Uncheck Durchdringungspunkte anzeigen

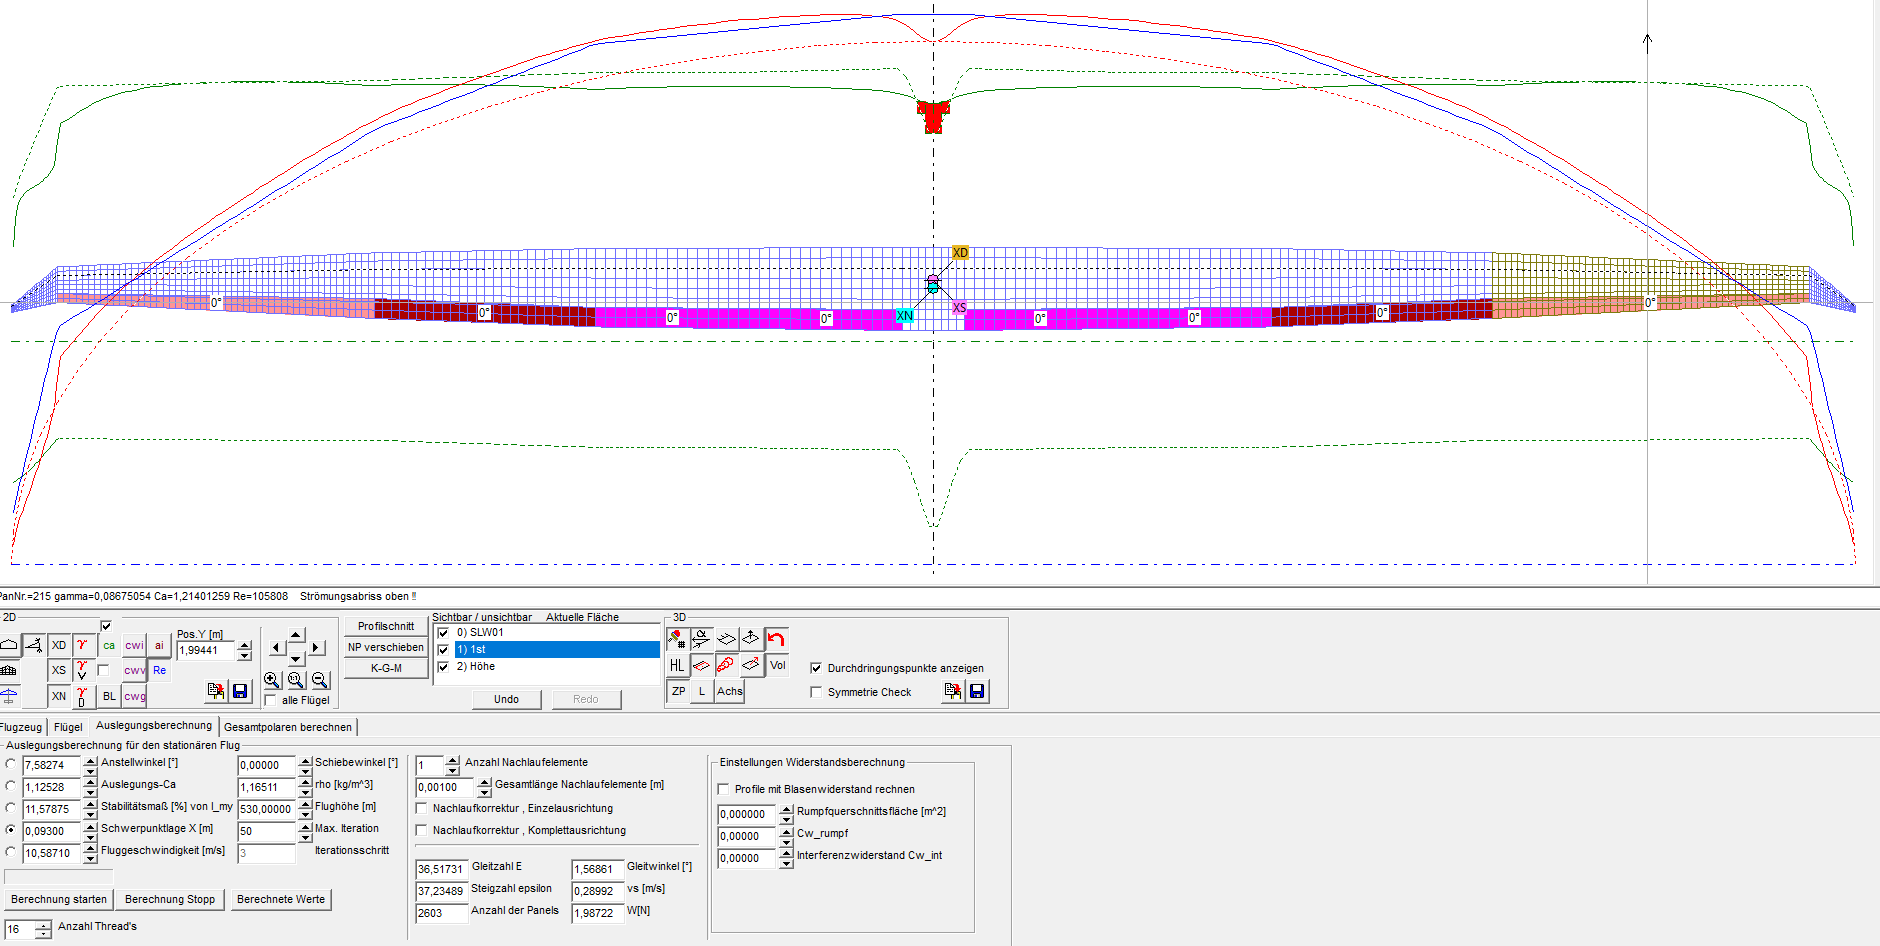pos(816,668)
